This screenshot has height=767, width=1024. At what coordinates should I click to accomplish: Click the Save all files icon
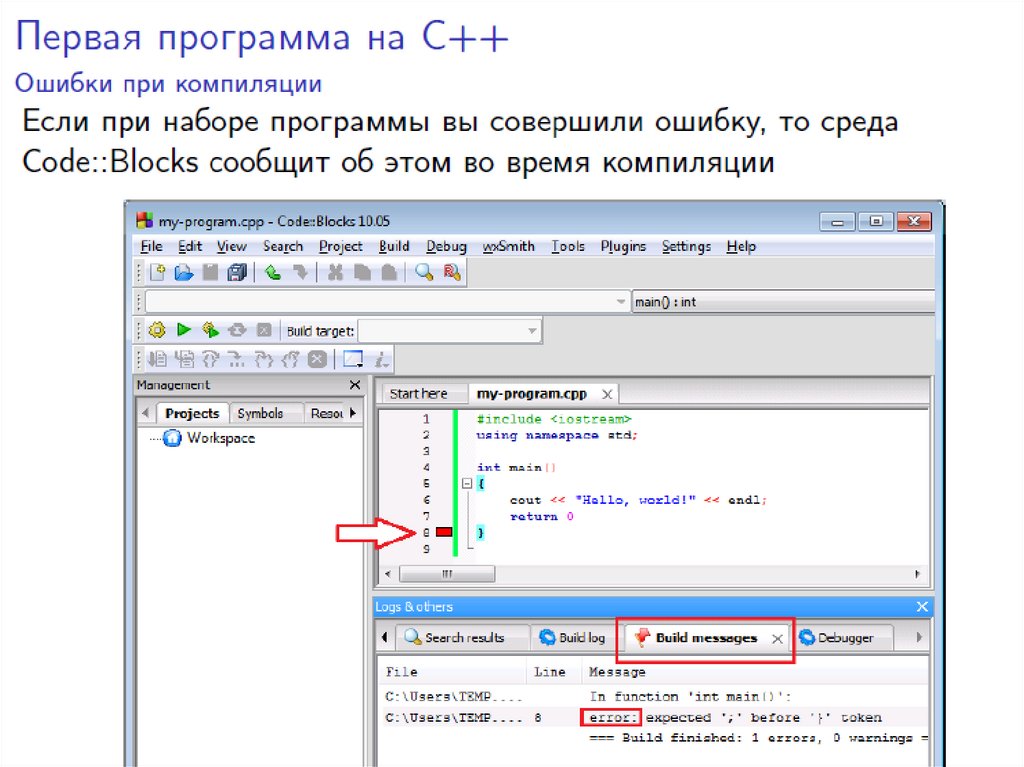[x=237, y=272]
